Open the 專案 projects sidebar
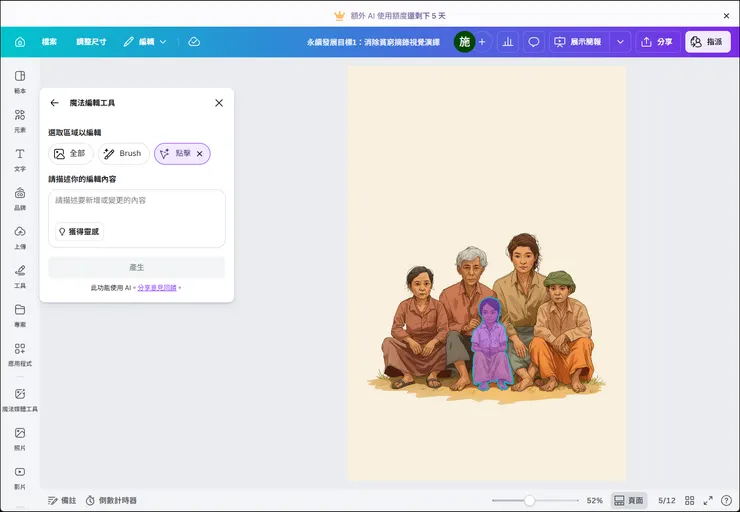 pos(20,316)
